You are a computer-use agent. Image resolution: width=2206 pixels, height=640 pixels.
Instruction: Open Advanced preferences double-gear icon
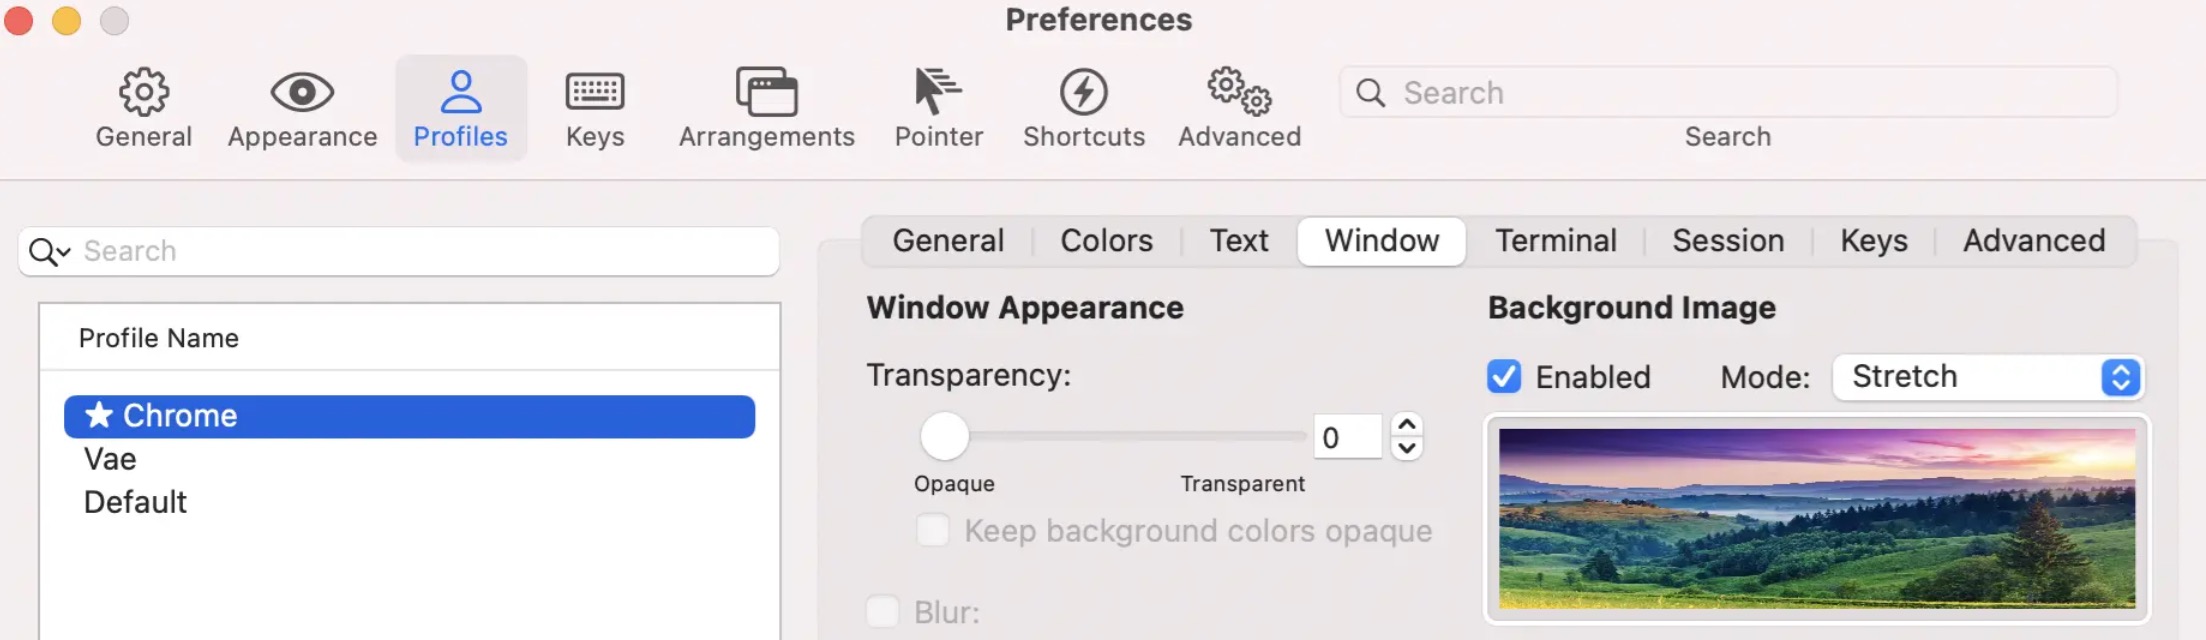click(x=1239, y=93)
